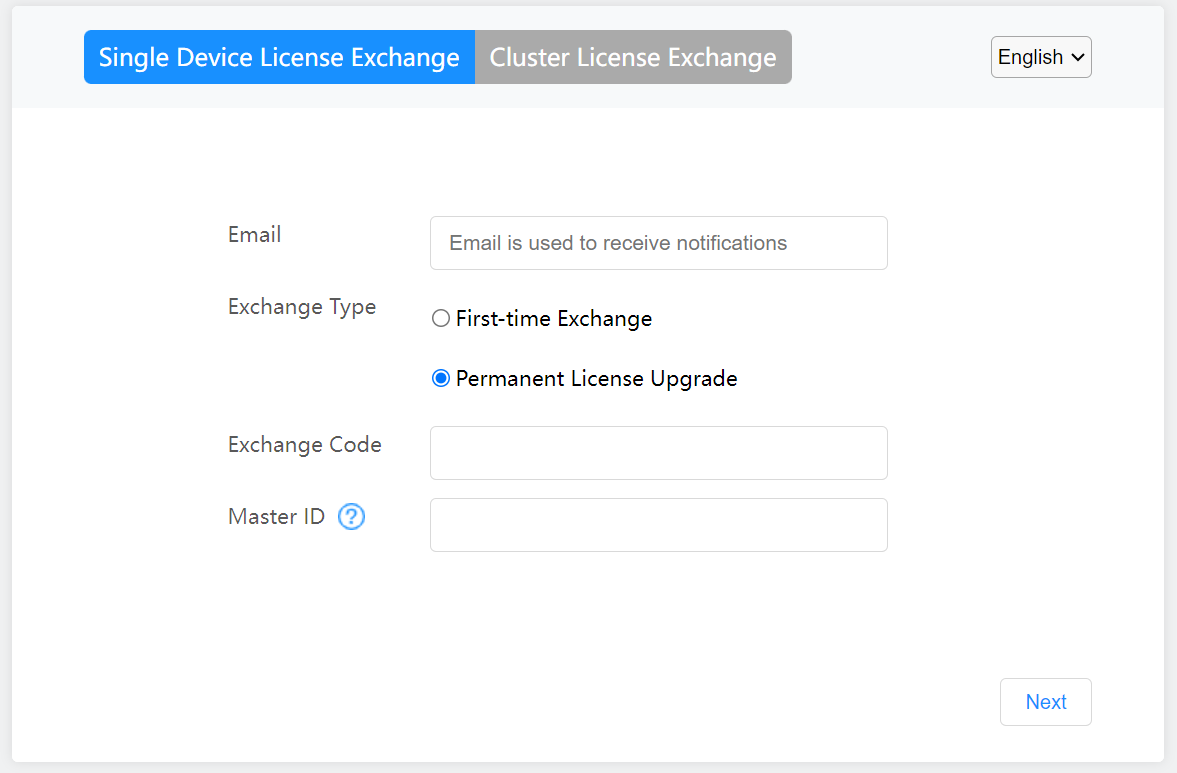This screenshot has height=773, width=1177.
Task: Focus the Master ID input field
Action: coord(658,525)
